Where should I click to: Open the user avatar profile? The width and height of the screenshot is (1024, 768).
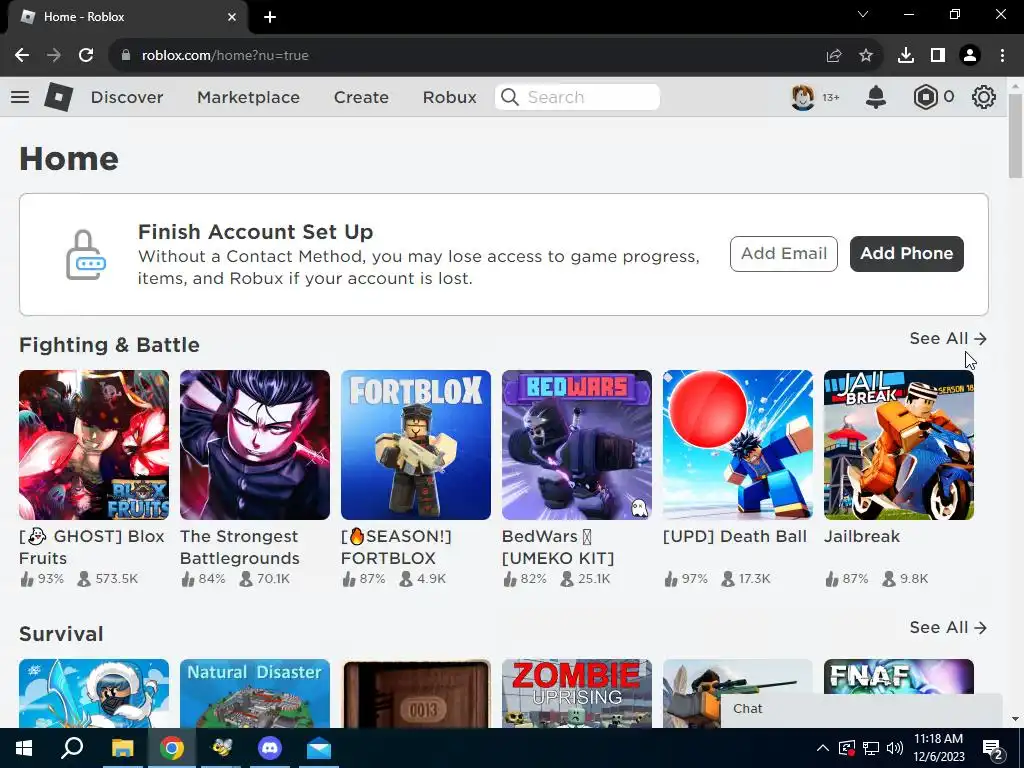pos(803,97)
